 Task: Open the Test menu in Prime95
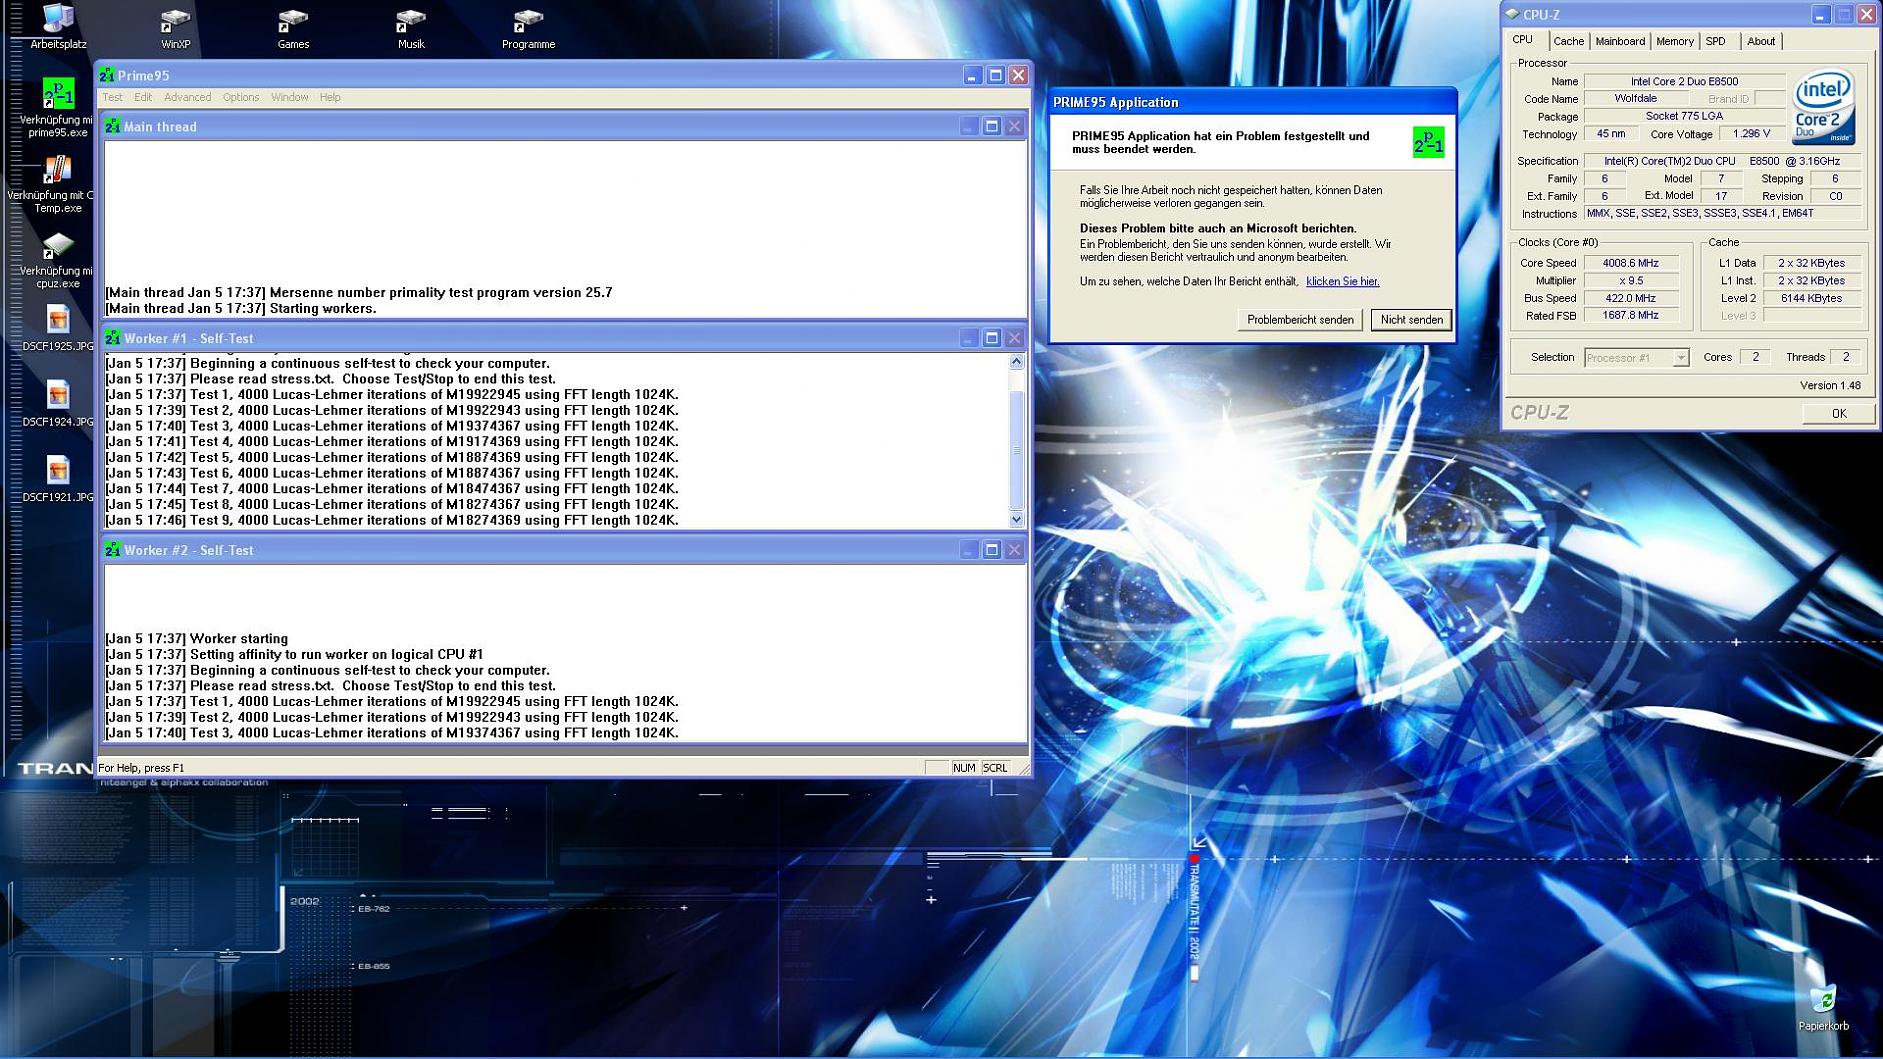(x=112, y=97)
